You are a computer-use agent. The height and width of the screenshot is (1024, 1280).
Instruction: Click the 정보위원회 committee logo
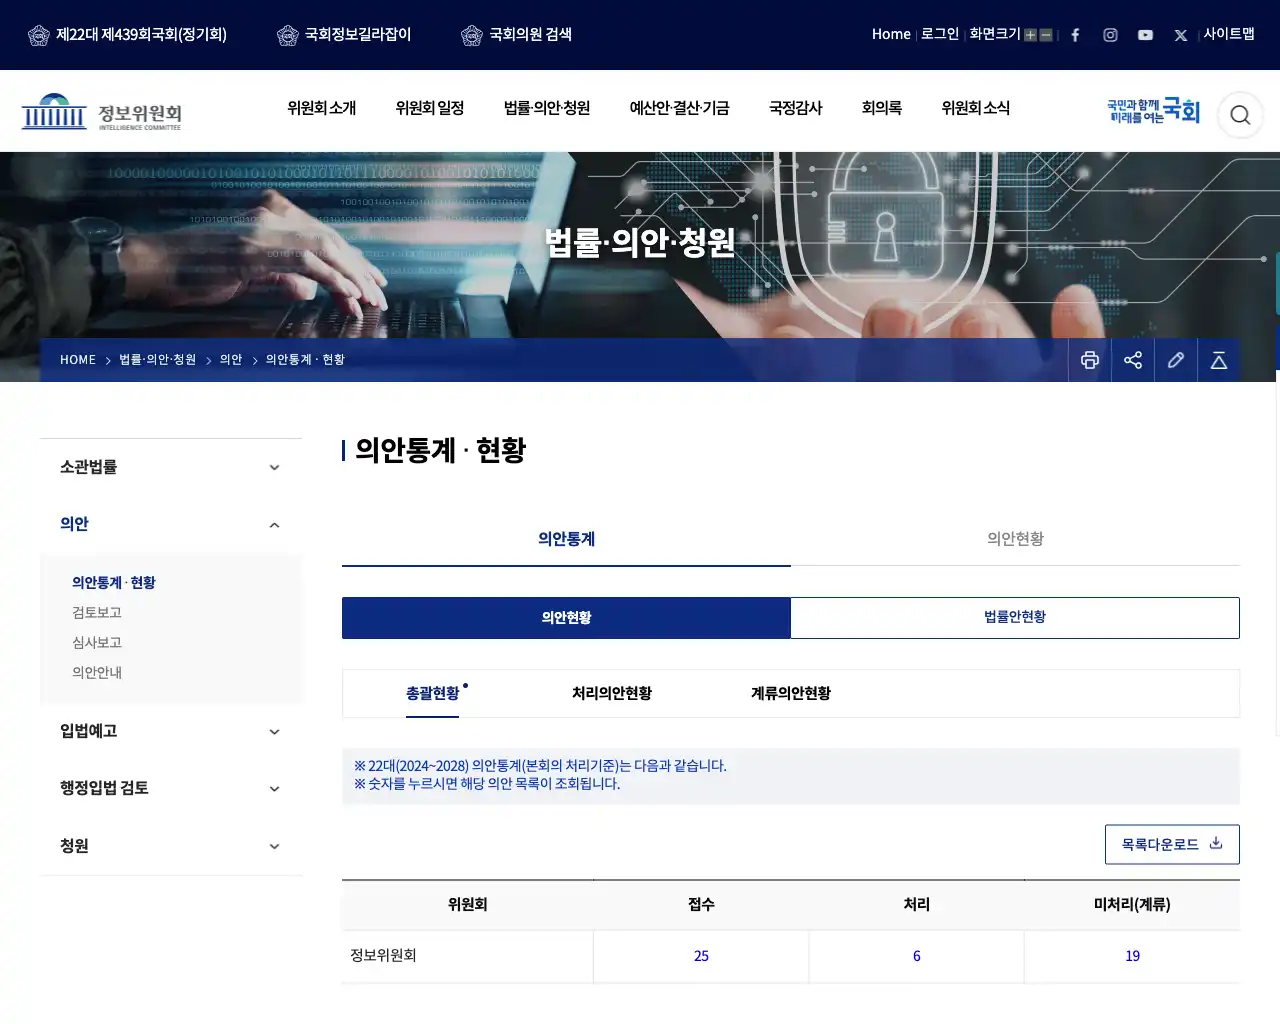click(101, 112)
